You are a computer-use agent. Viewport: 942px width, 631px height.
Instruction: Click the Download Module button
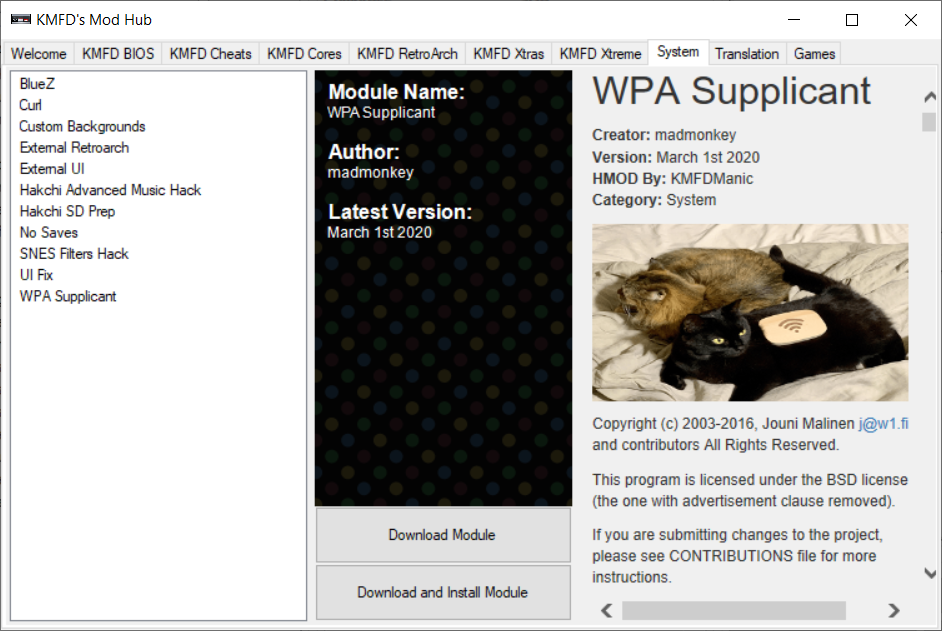click(x=443, y=535)
